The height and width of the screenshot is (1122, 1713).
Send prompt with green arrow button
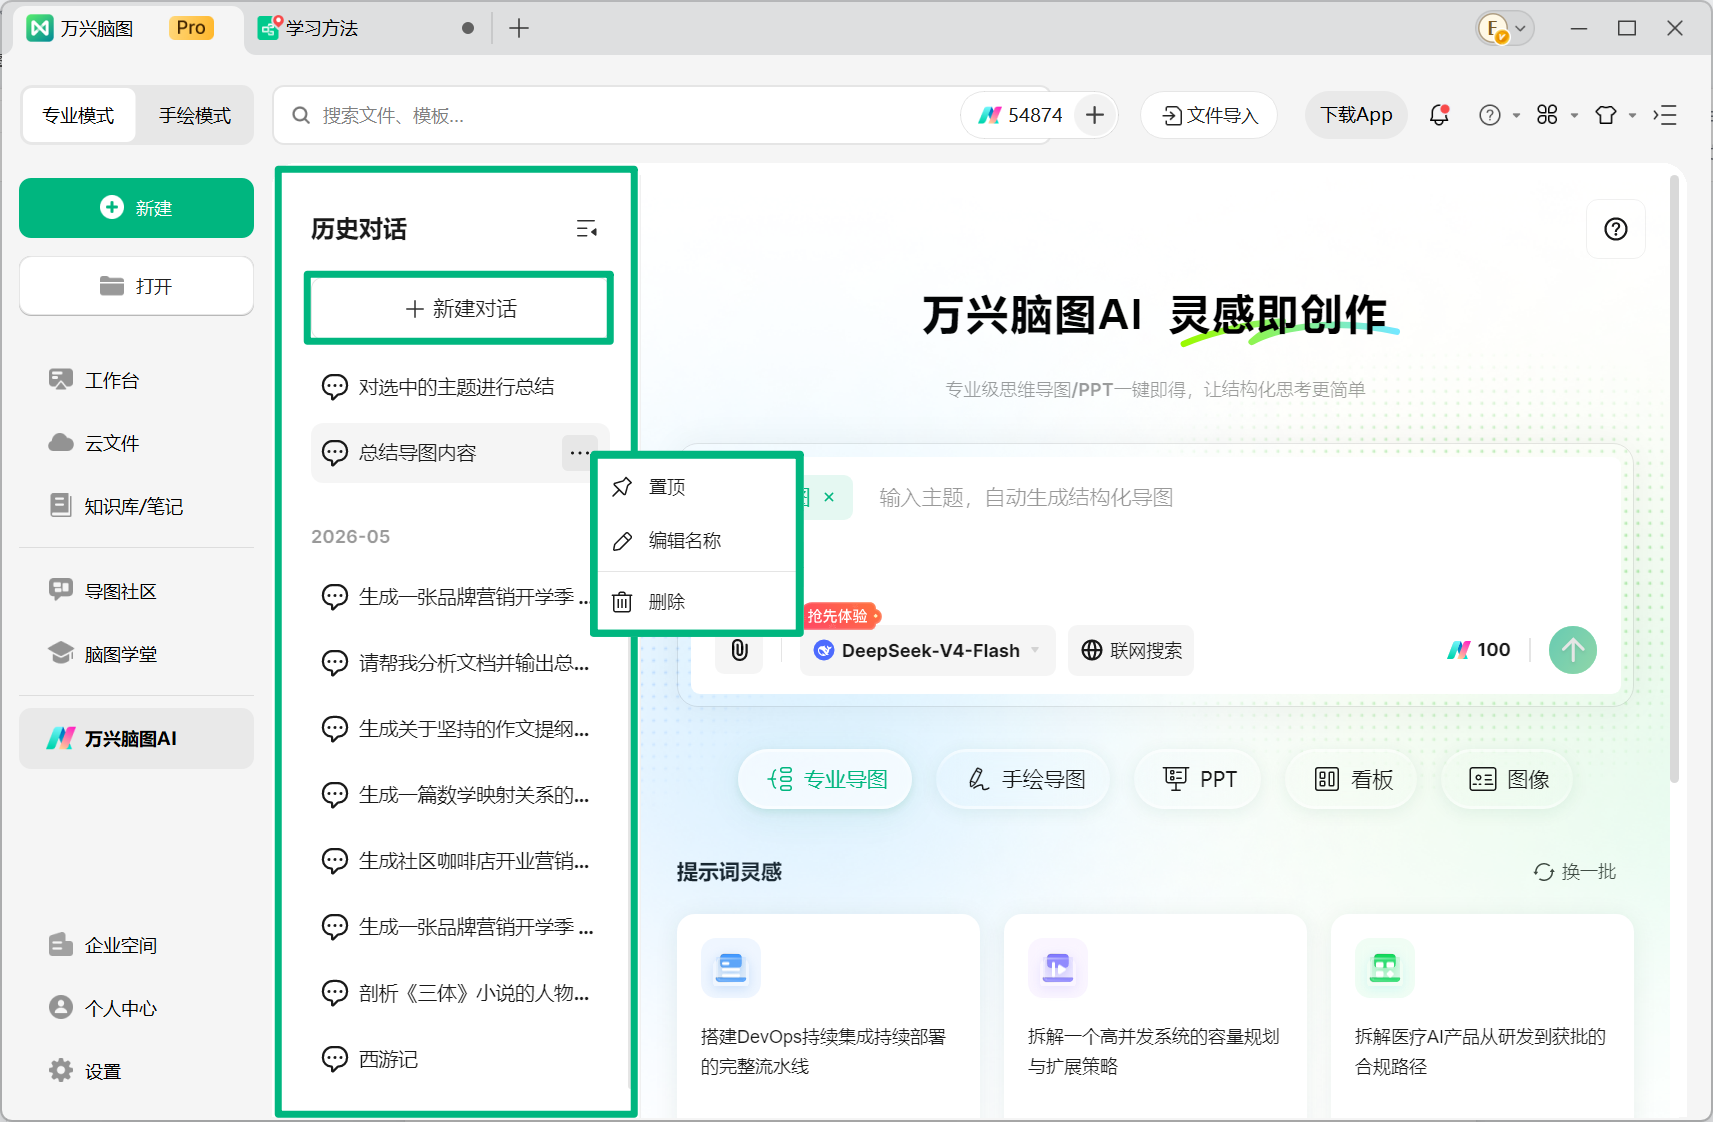[1572, 650]
